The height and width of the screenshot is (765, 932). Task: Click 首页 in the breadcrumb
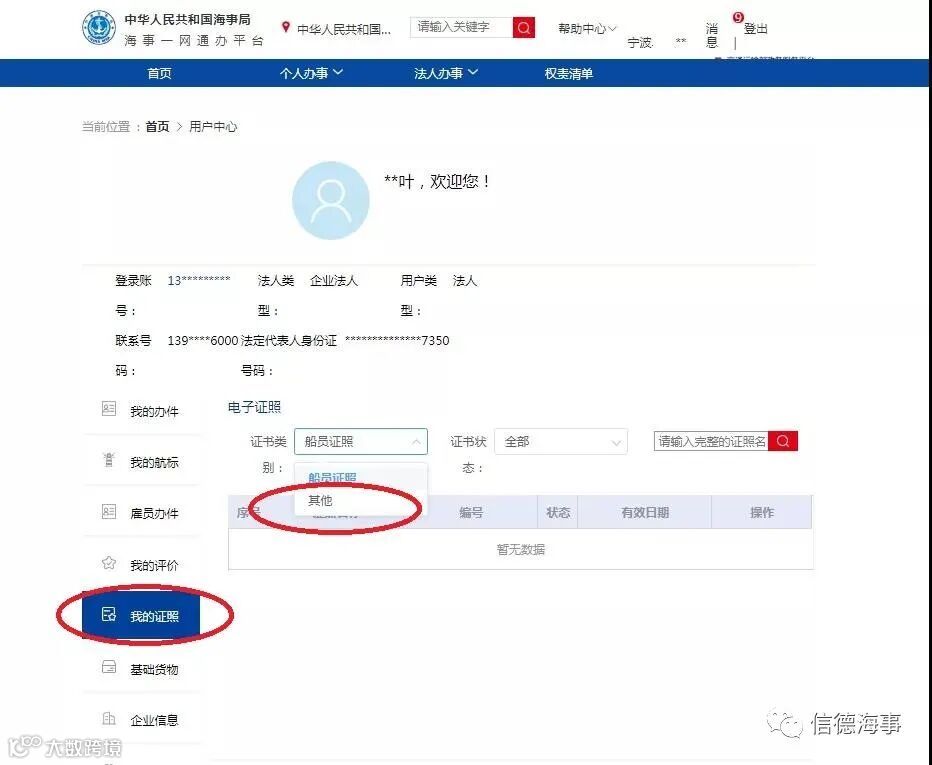point(157,126)
